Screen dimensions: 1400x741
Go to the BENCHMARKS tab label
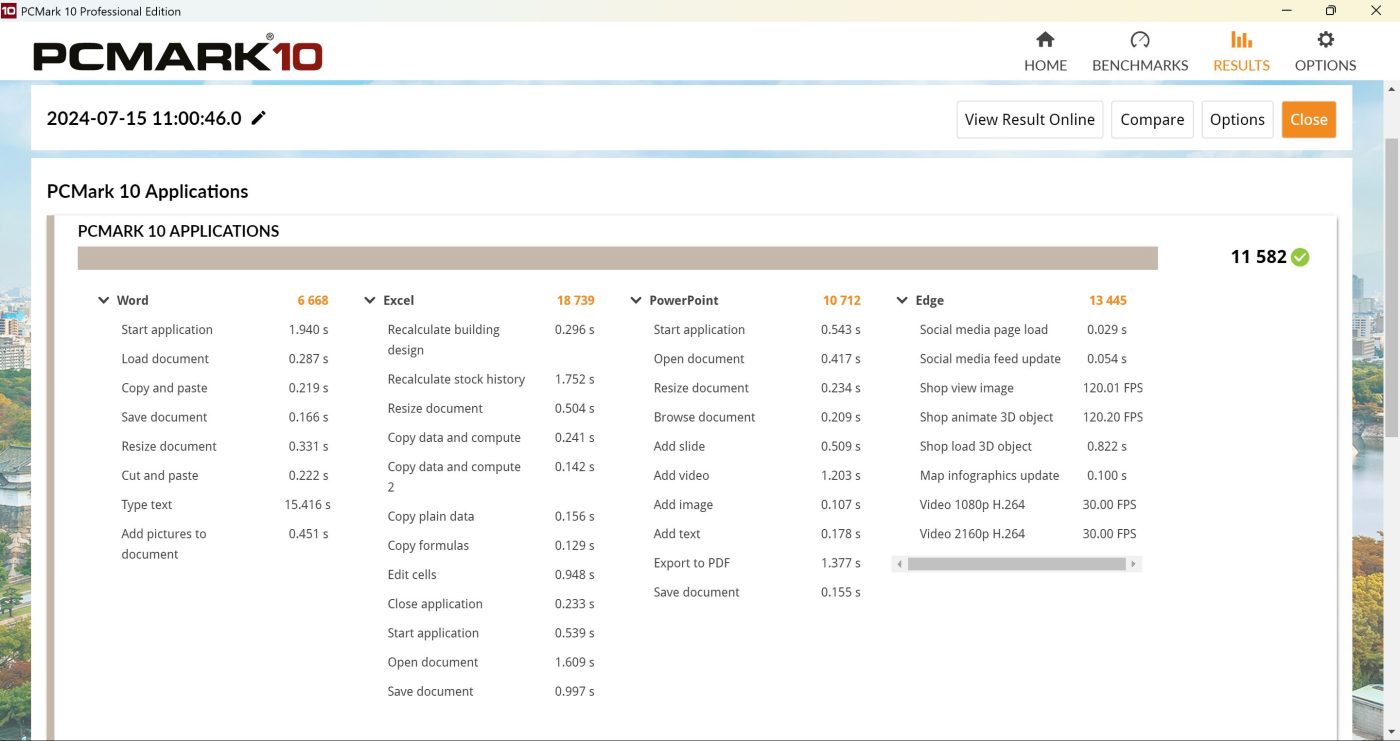click(1140, 65)
